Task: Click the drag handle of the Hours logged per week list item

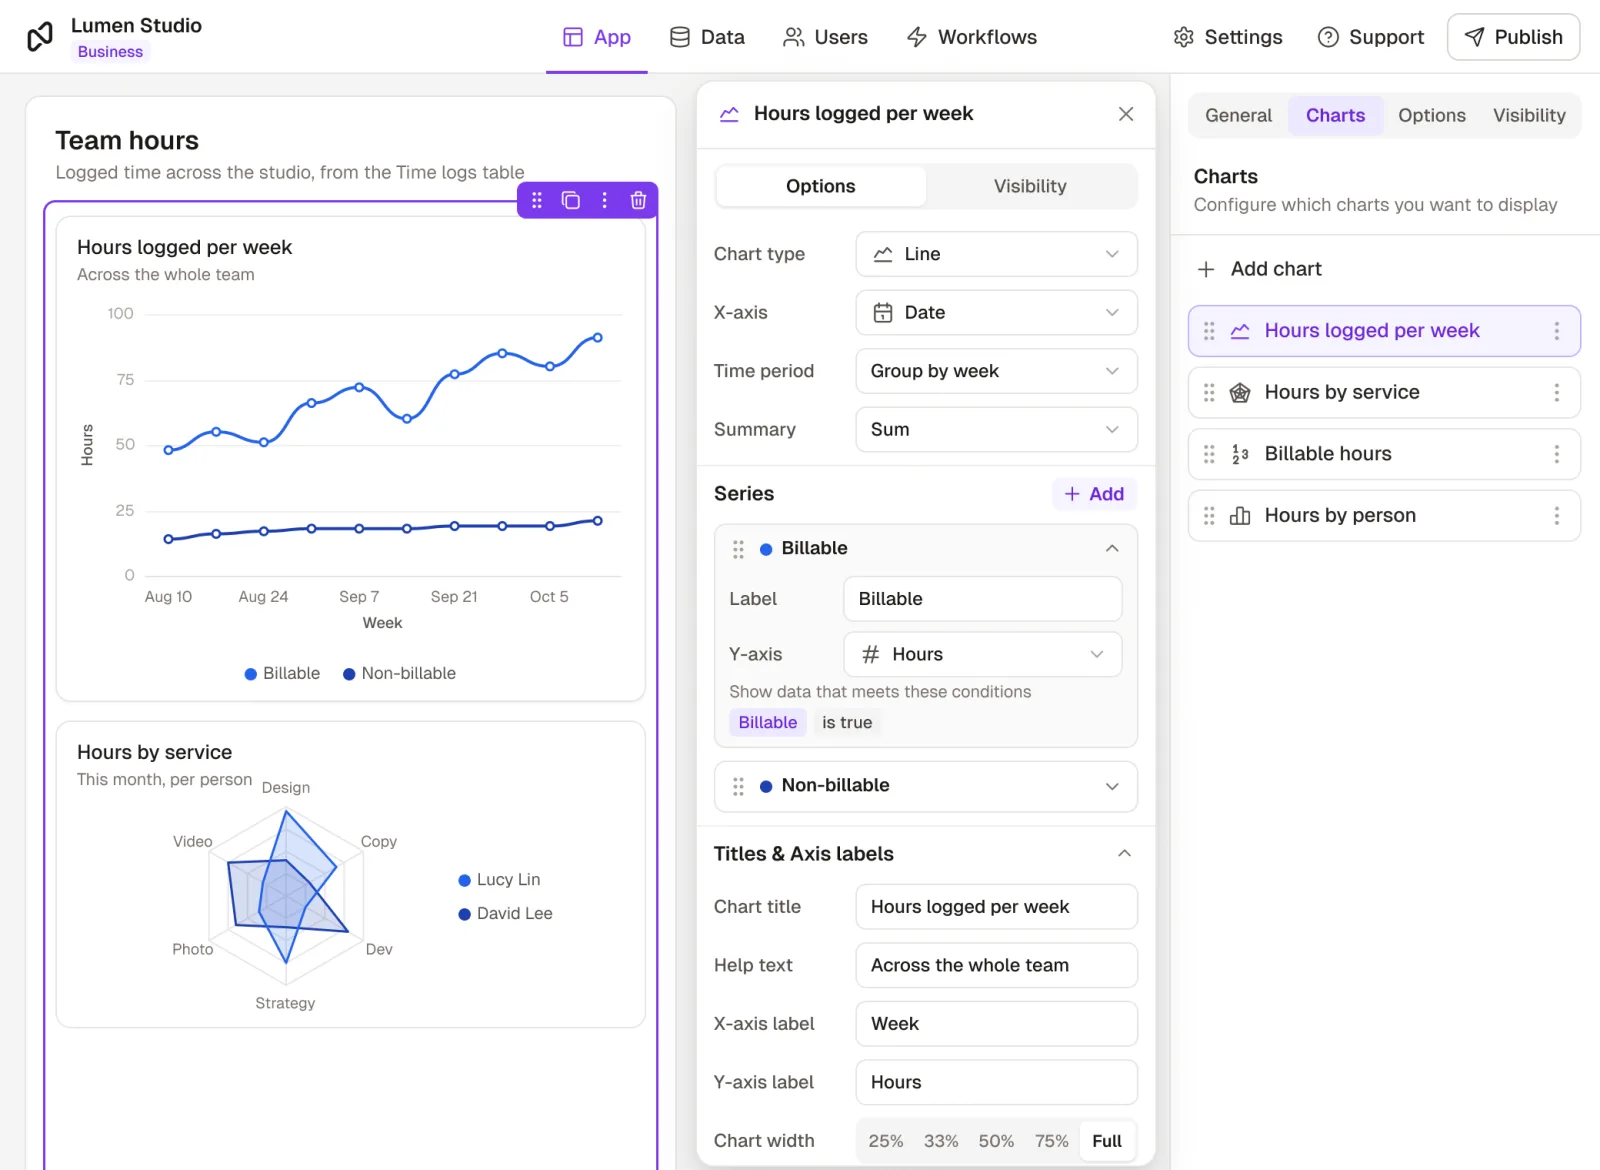Action: (x=1209, y=331)
